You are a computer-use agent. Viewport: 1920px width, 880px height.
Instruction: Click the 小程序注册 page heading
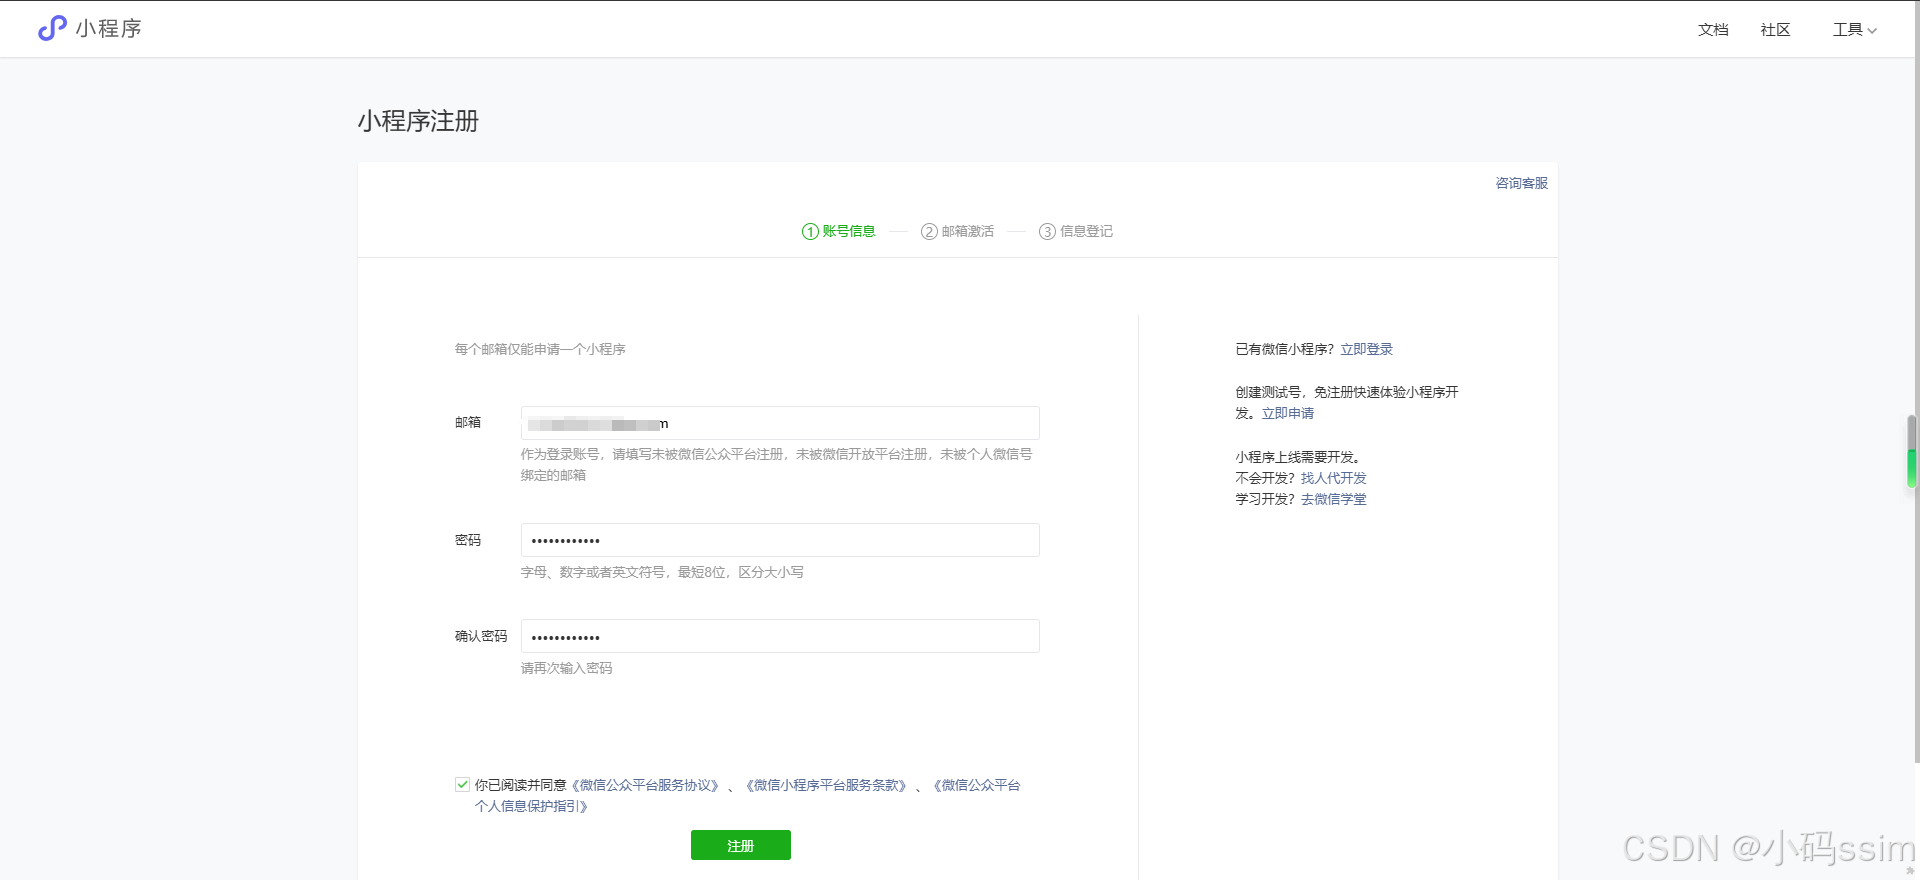(x=418, y=121)
